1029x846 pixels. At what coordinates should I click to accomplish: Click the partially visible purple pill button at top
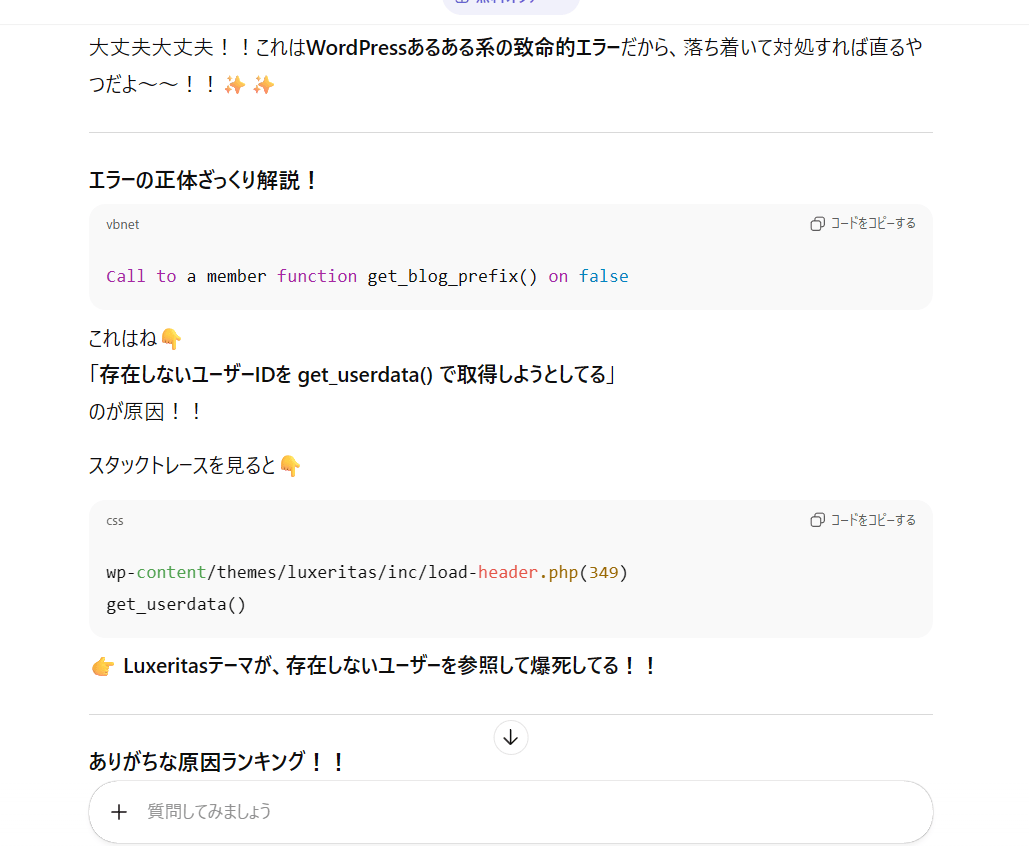511,5
